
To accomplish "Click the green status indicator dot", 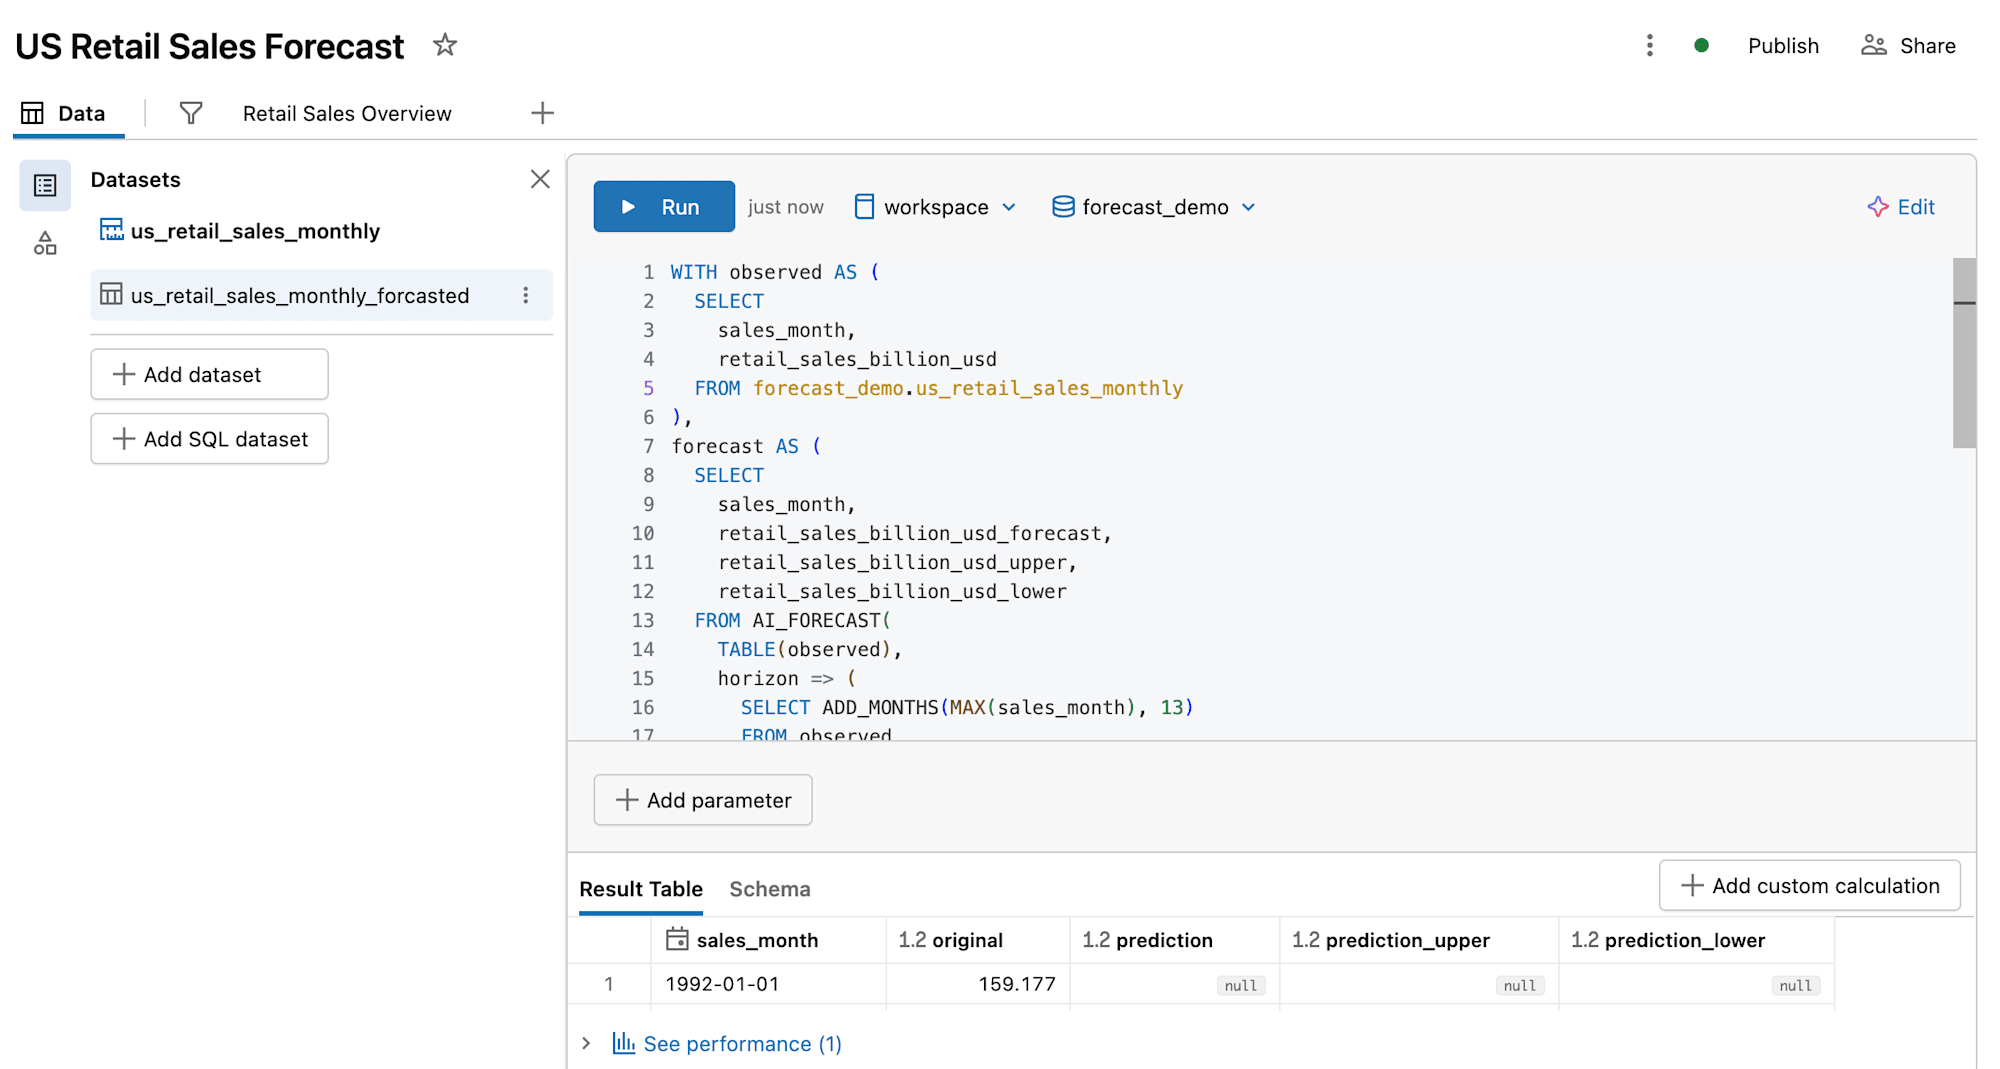I will (1701, 46).
